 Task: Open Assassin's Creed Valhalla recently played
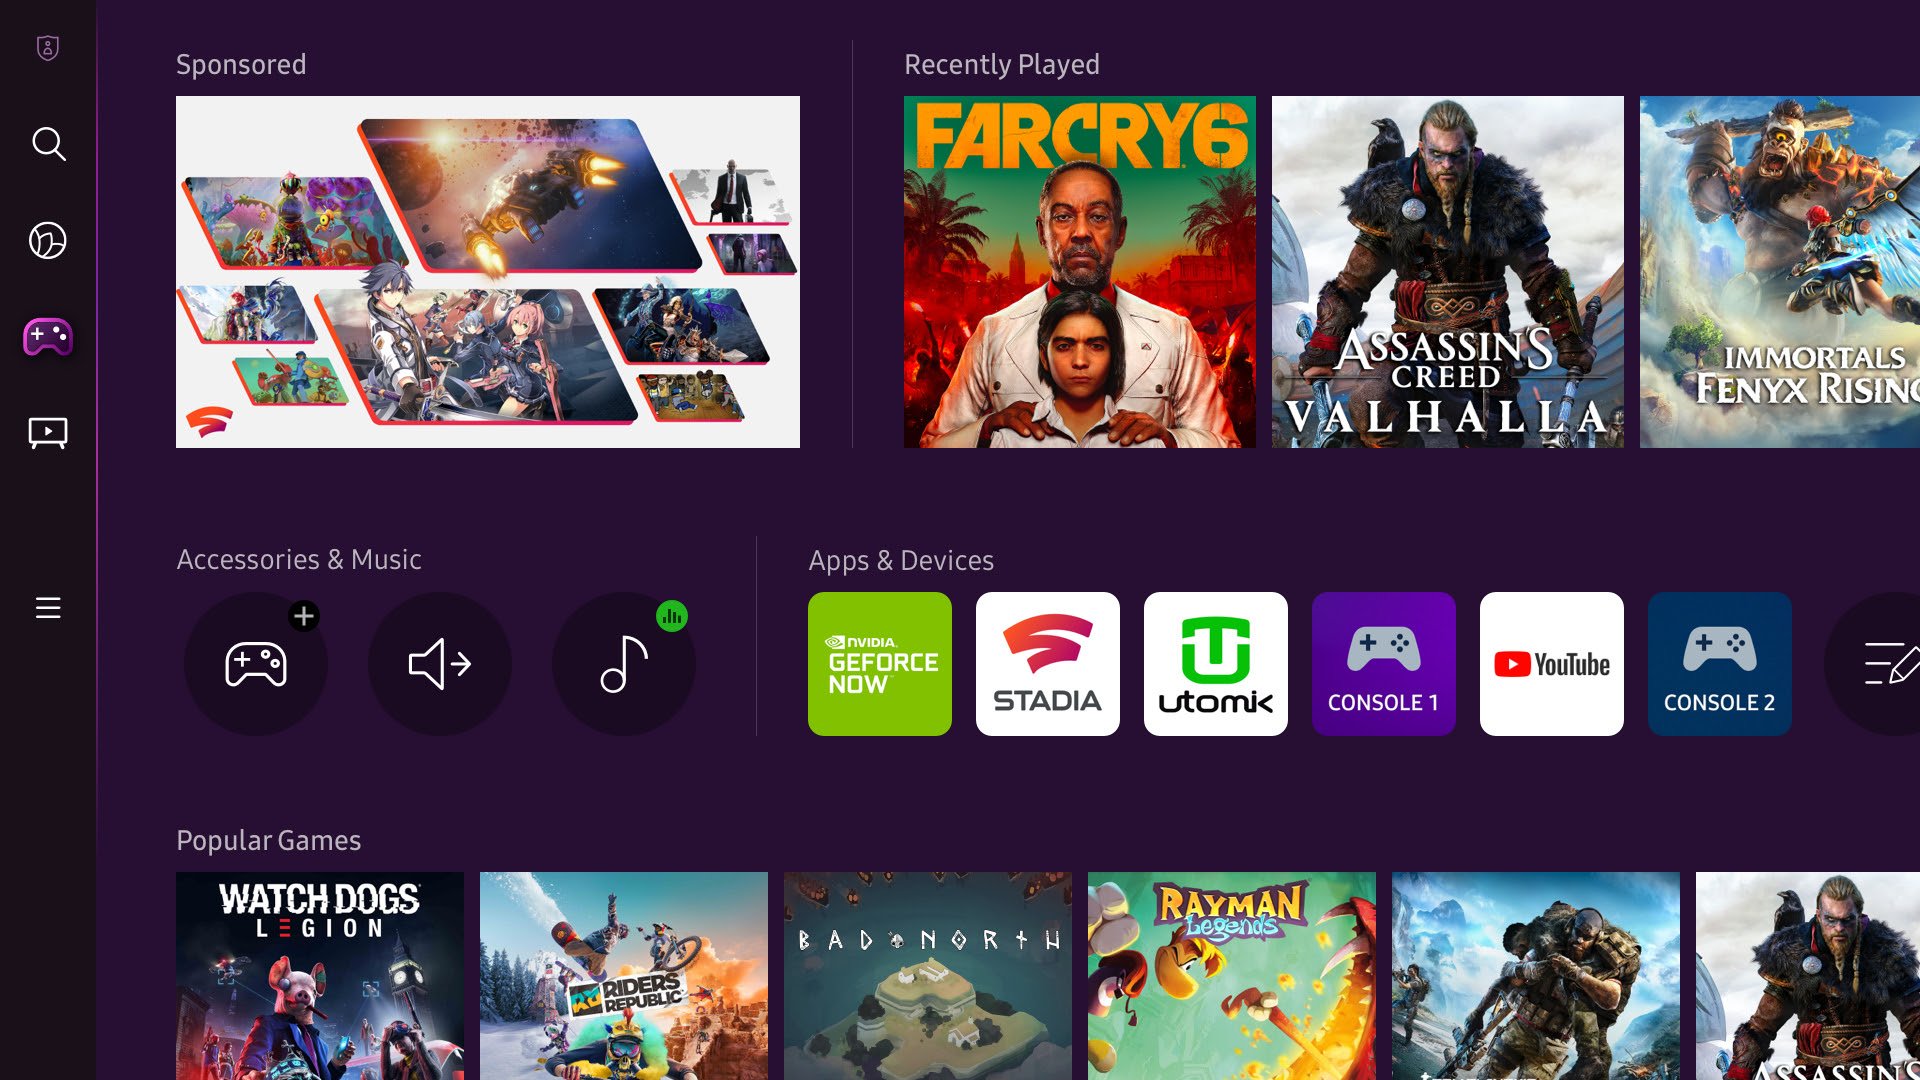(x=1447, y=270)
